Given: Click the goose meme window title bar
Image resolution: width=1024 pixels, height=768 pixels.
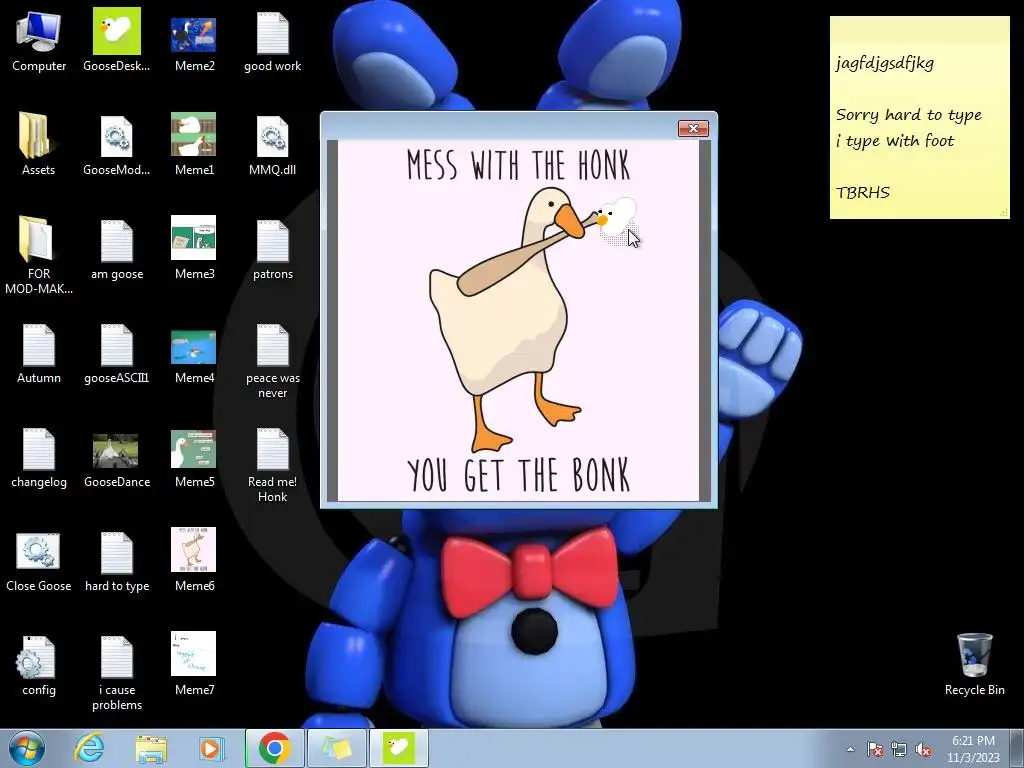Looking at the screenshot, I should 500,127.
